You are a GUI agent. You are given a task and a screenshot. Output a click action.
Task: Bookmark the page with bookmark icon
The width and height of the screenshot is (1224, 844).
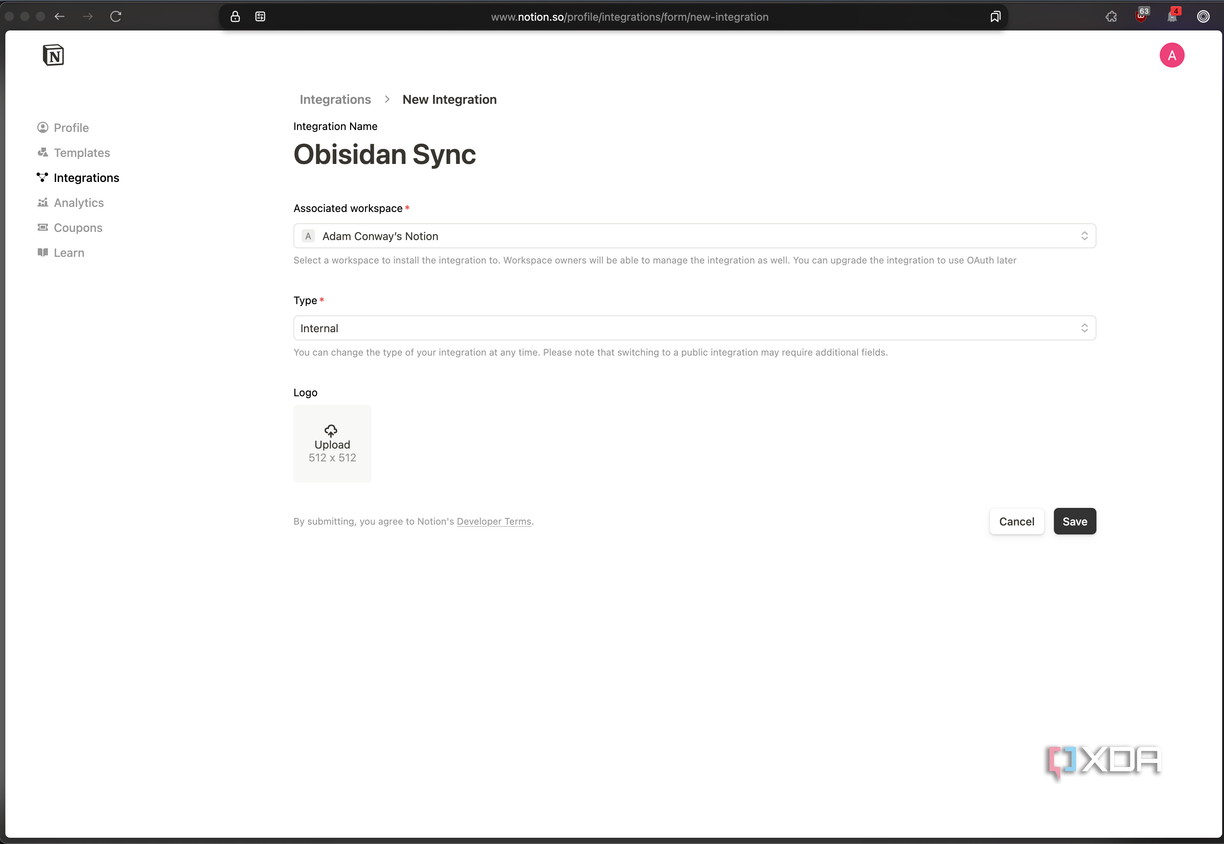995,17
